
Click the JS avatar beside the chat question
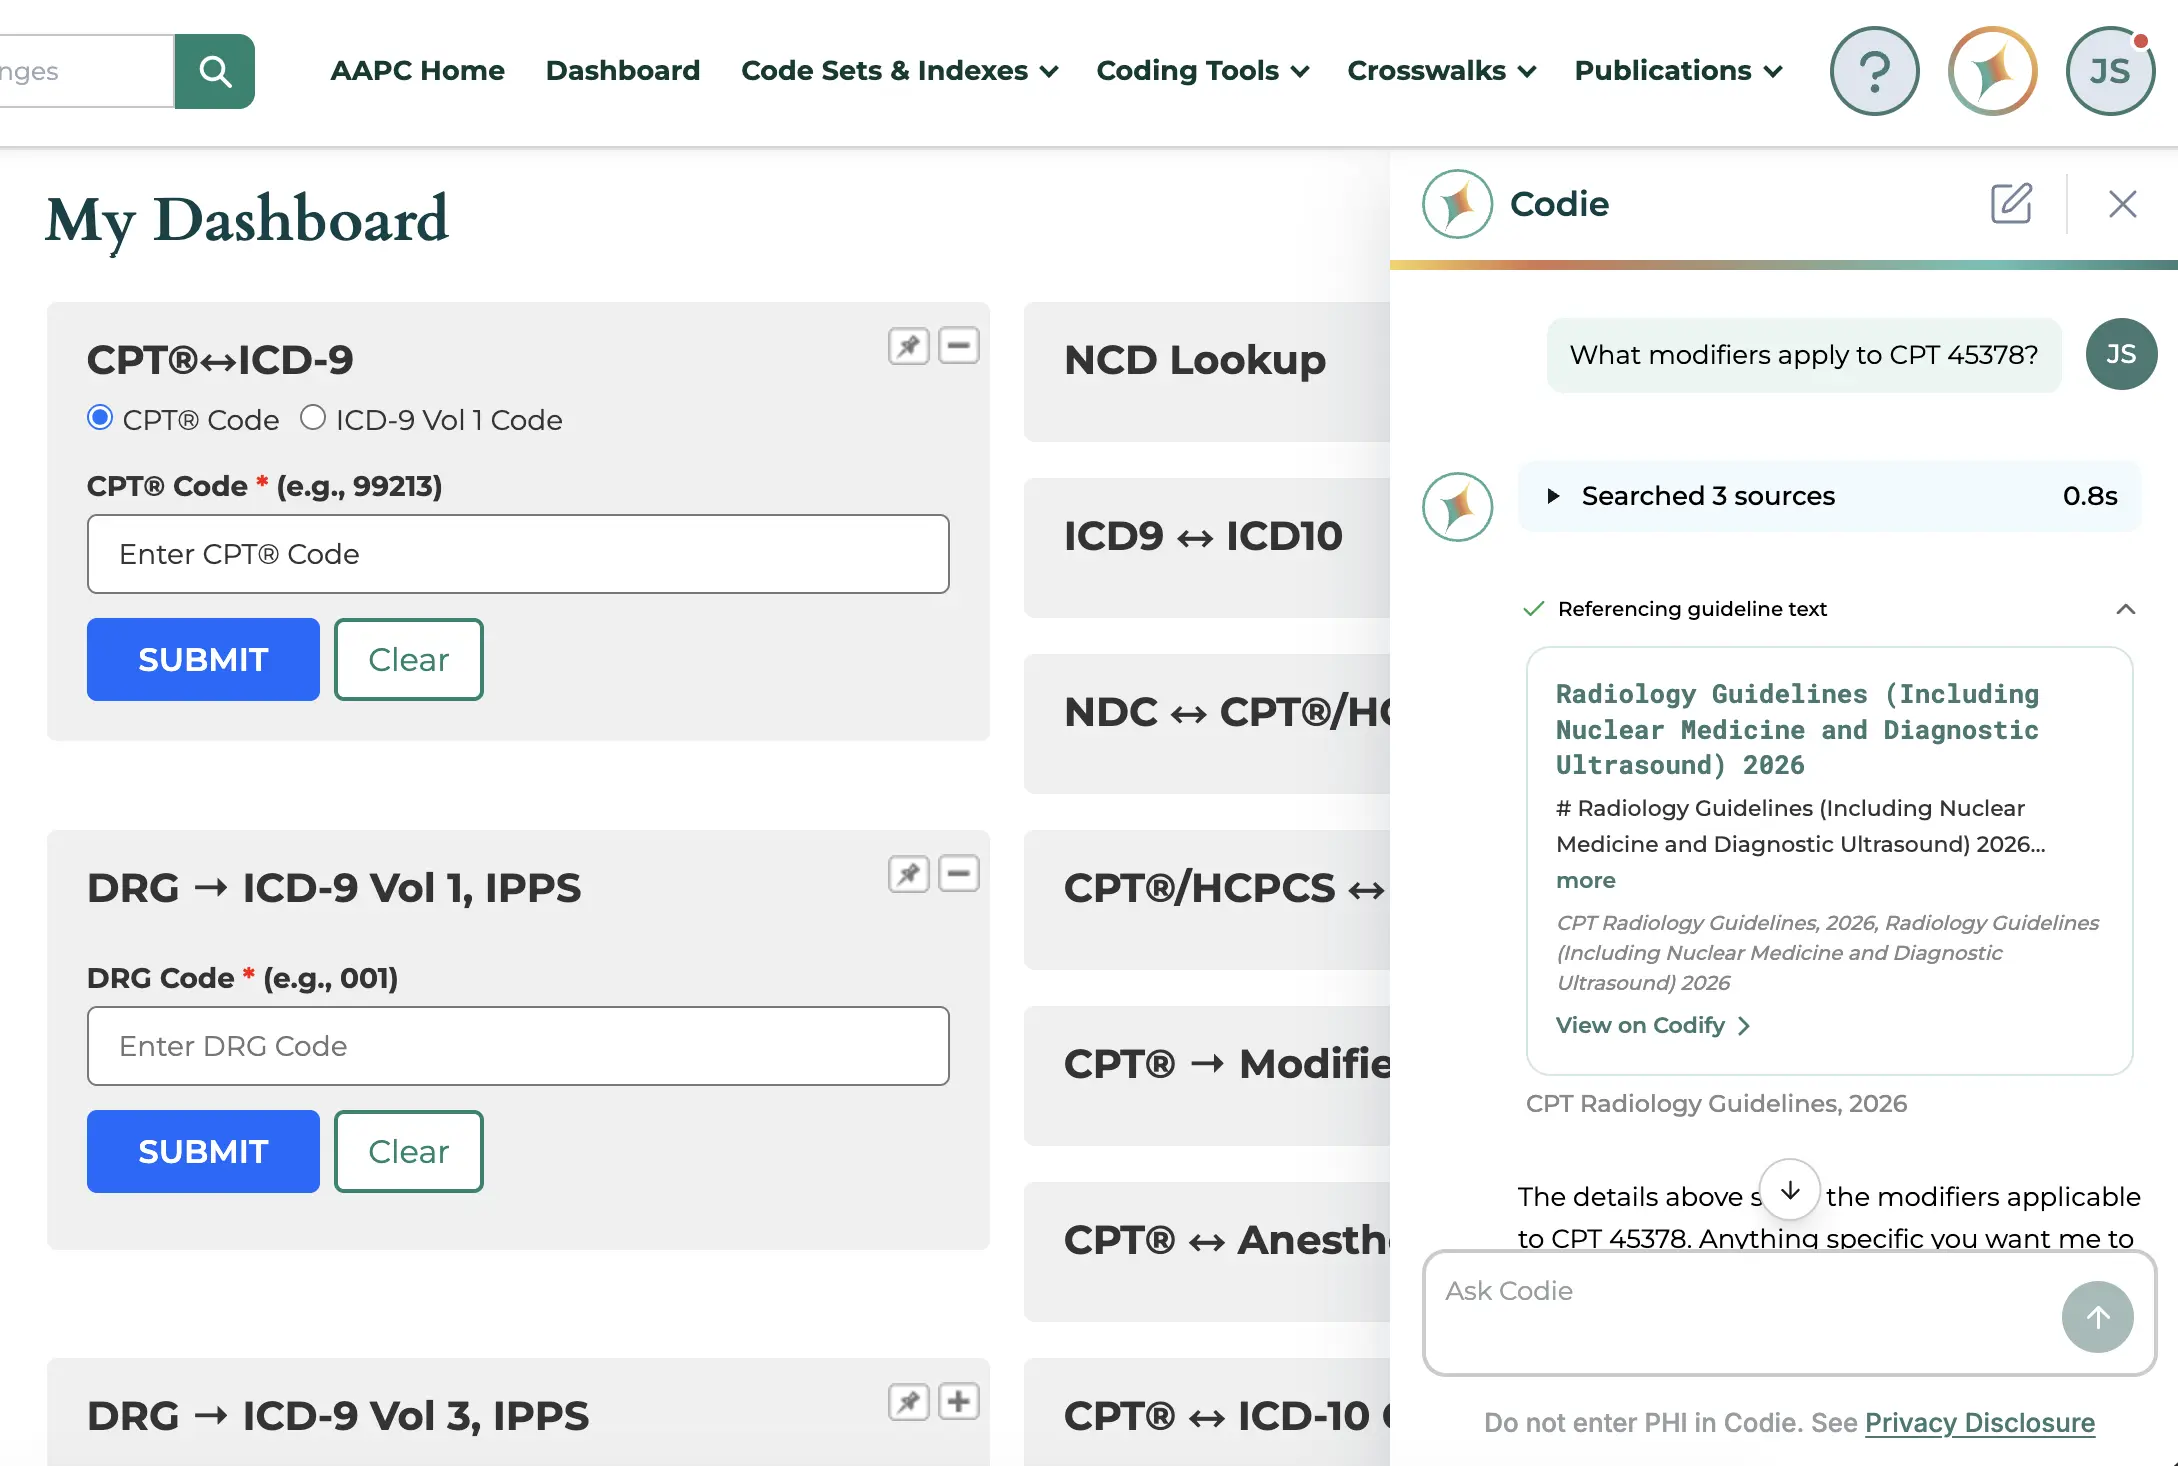[x=2121, y=354]
